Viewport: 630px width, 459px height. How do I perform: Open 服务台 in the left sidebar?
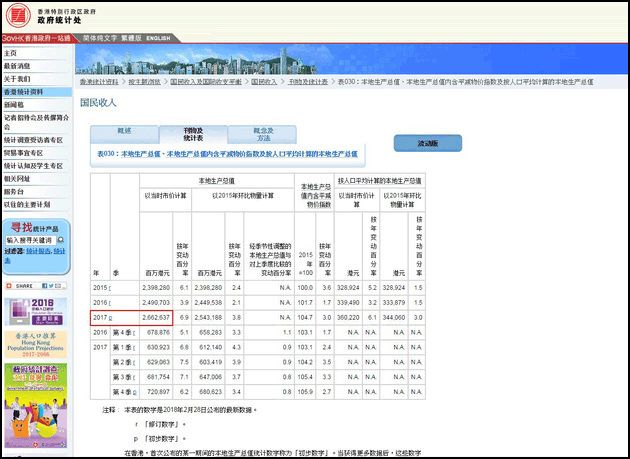tap(13, 191)
